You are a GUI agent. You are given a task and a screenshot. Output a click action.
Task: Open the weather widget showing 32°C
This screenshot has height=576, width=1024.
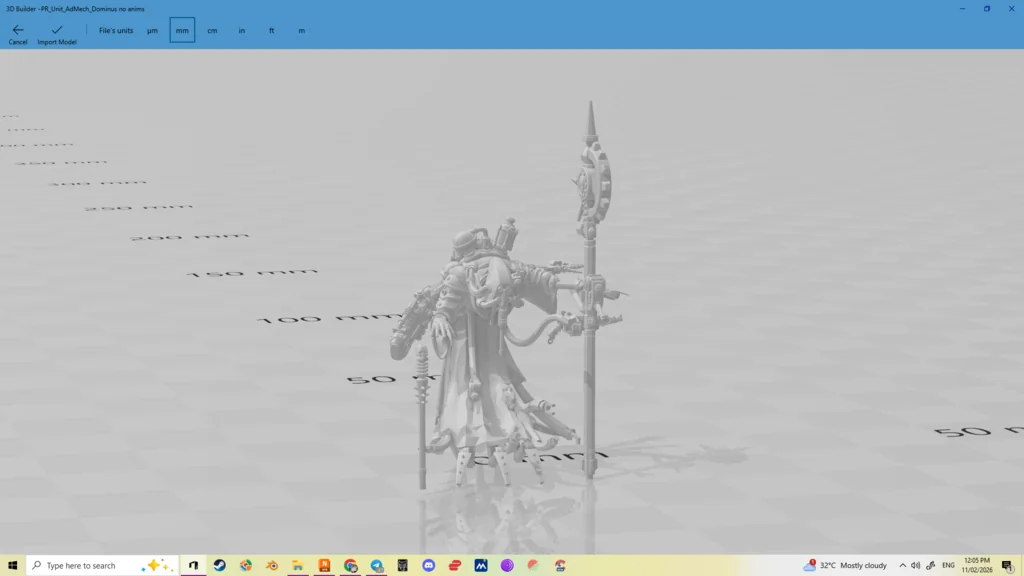coord(845,565)
